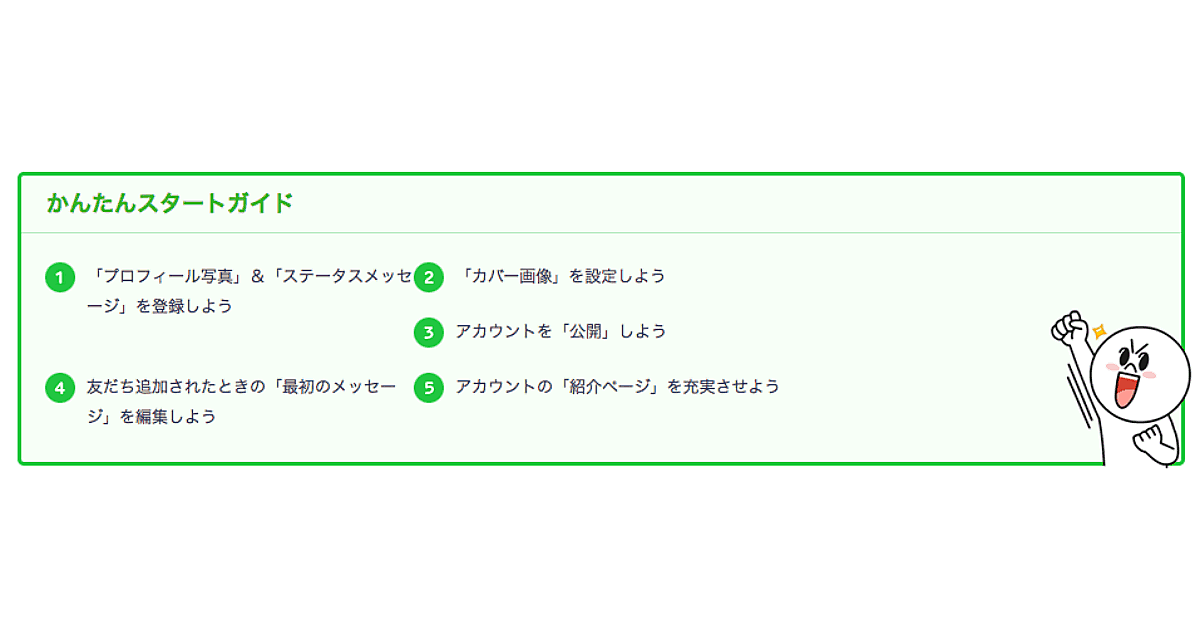Click the green number 4 step icon
Viewport: 1200px width, 630px height.
[60, 388]
